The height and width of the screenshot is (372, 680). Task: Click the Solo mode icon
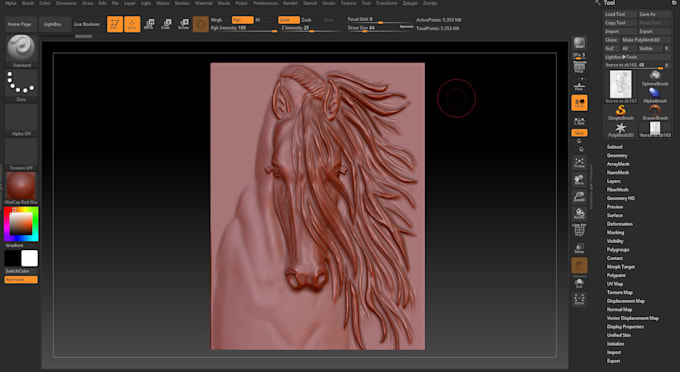pyautogui.click(x=579, y=283)
